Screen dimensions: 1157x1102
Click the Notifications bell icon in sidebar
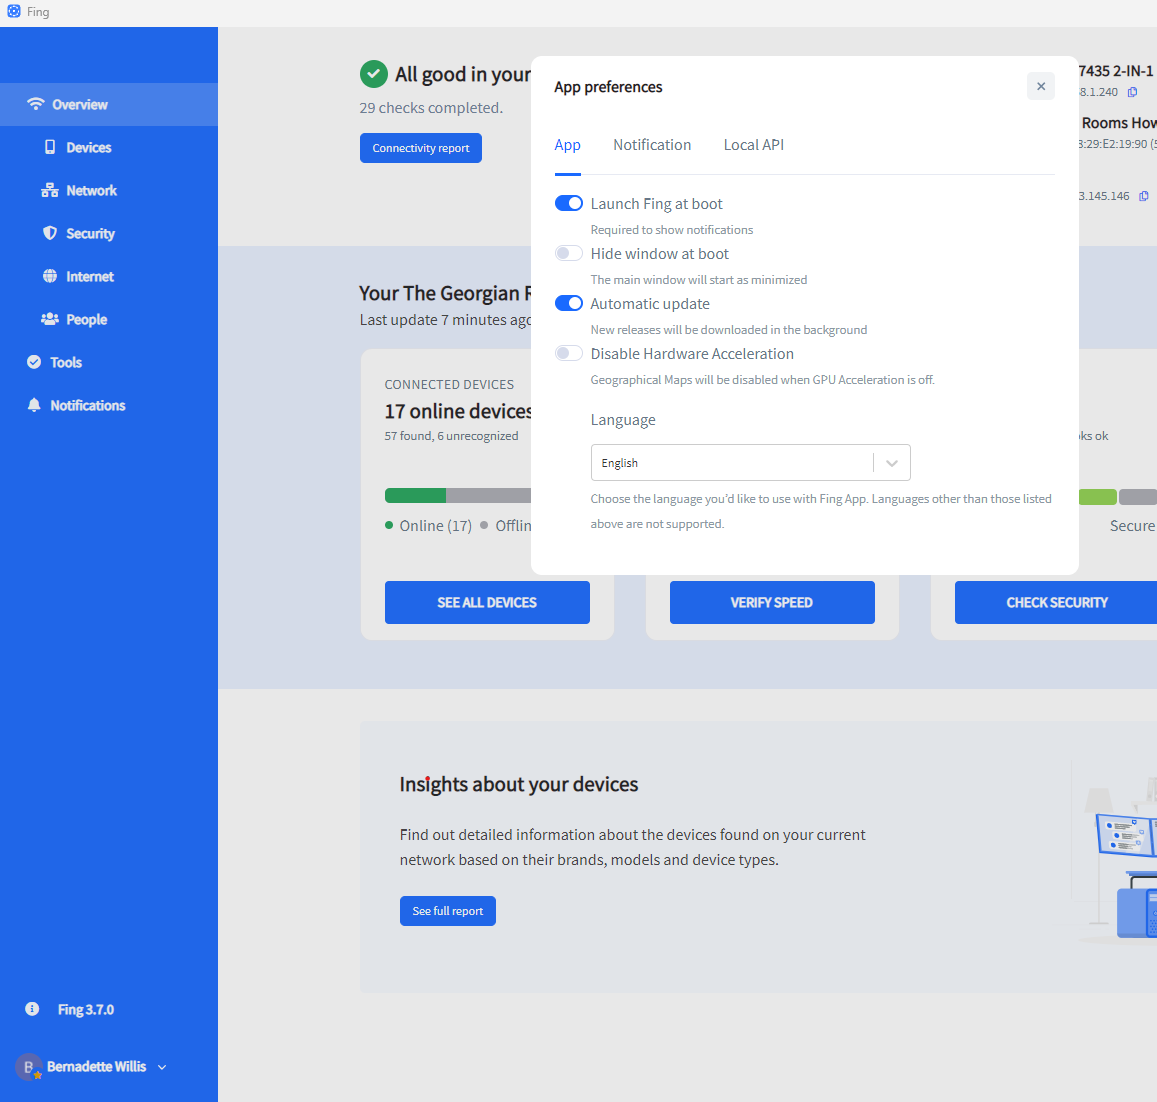coord(34,404)
